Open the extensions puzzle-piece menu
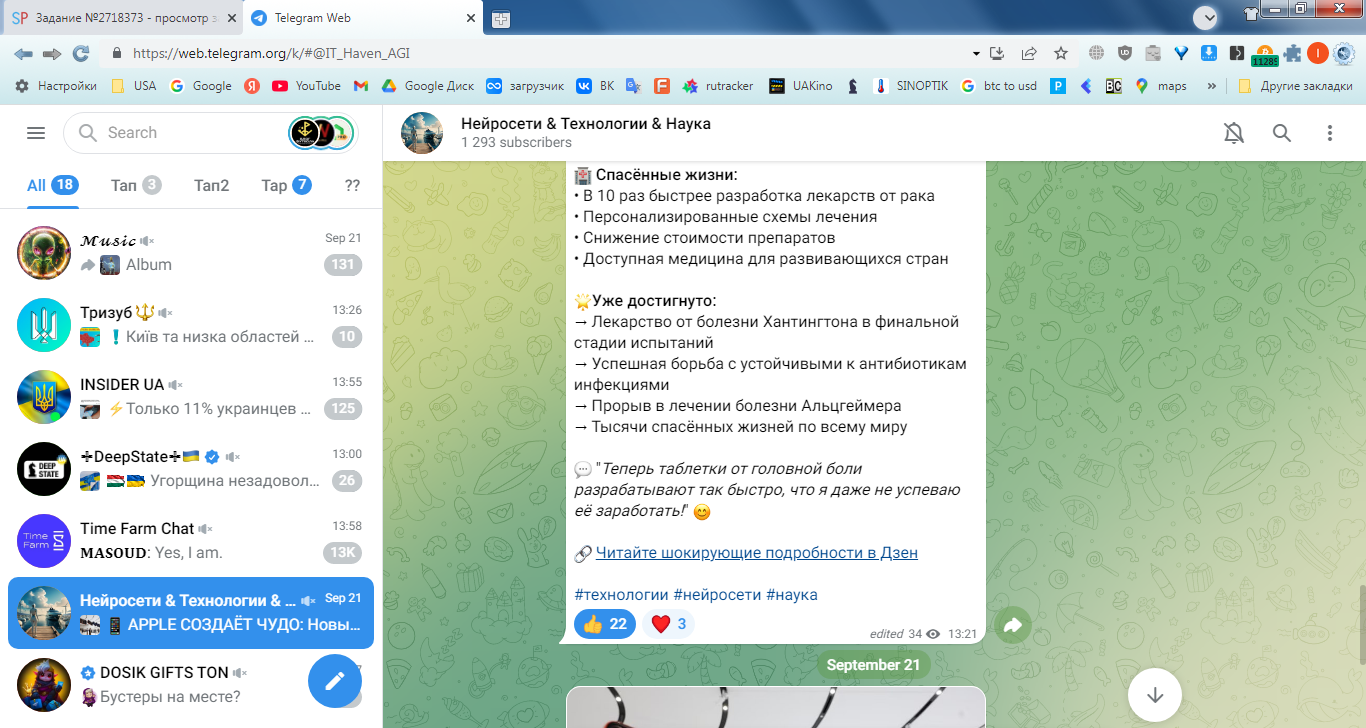The image size is (1366, 728). pyautogui.click(x=1292, y=54)
